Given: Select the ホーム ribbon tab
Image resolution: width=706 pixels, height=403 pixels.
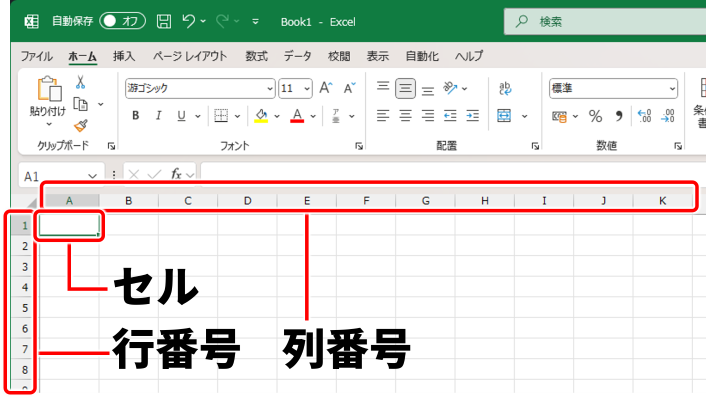Looking at the screenshot, I should click(x=83, y=56).
